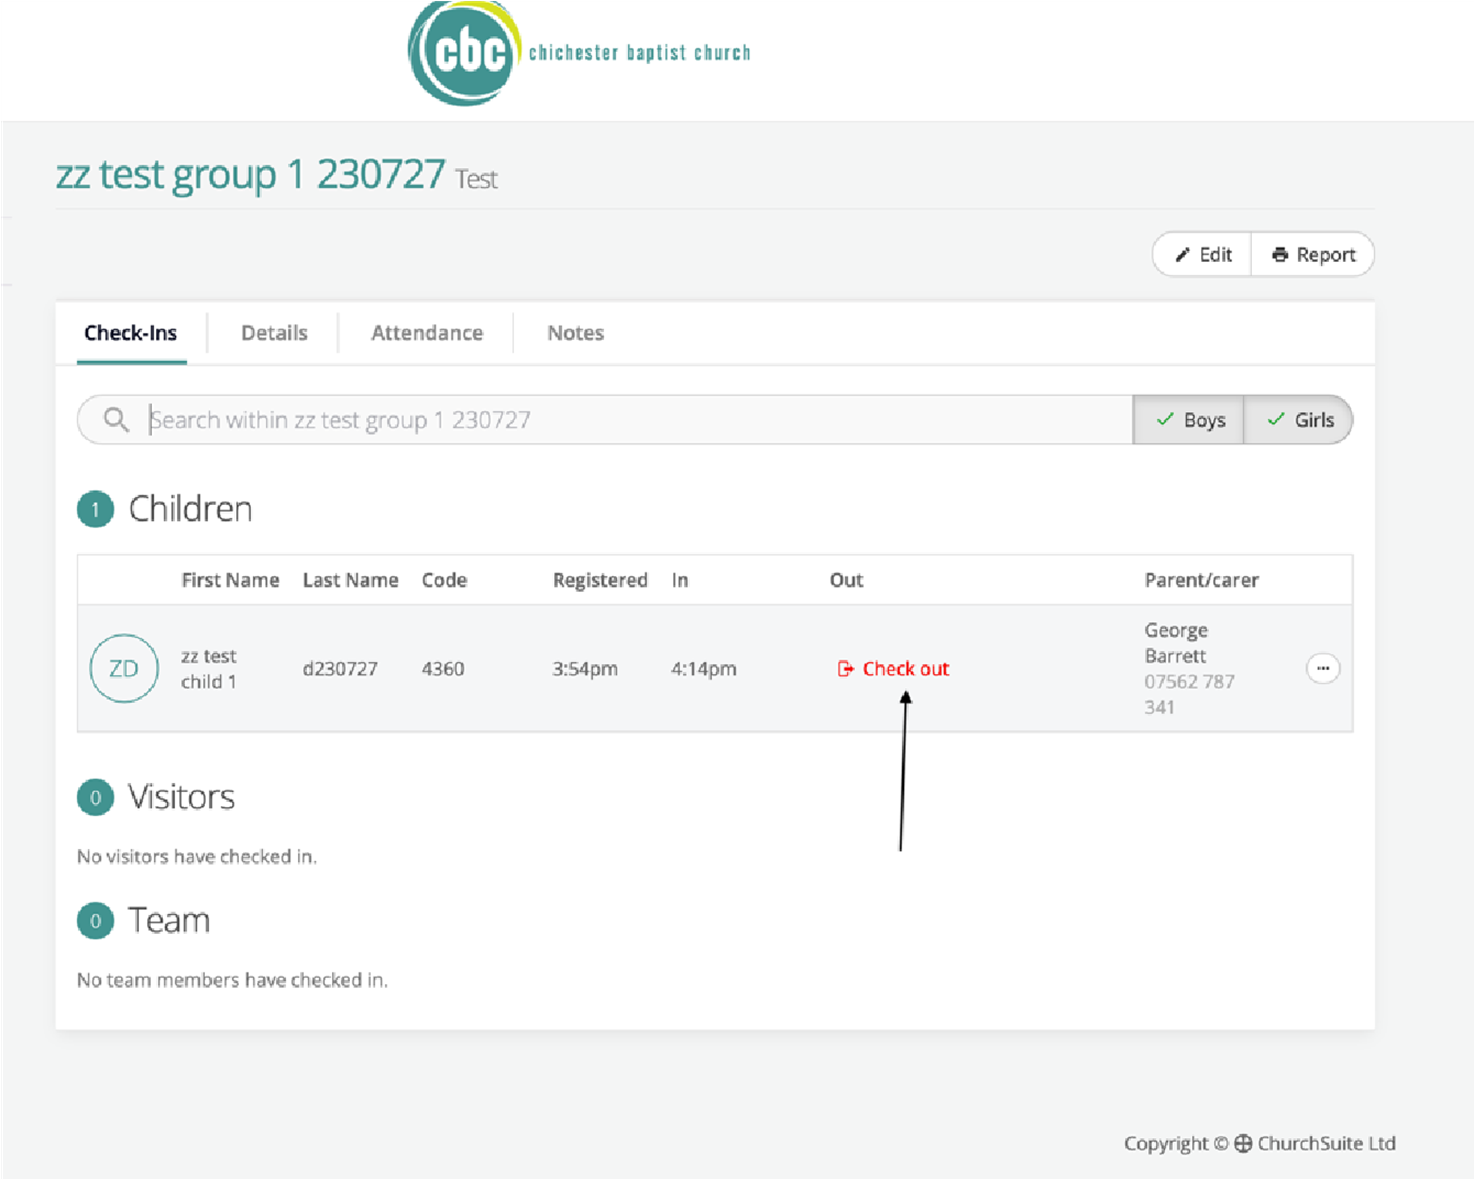Switch to the Details tab
The image size is (1474, 1179).
(274, 333)
